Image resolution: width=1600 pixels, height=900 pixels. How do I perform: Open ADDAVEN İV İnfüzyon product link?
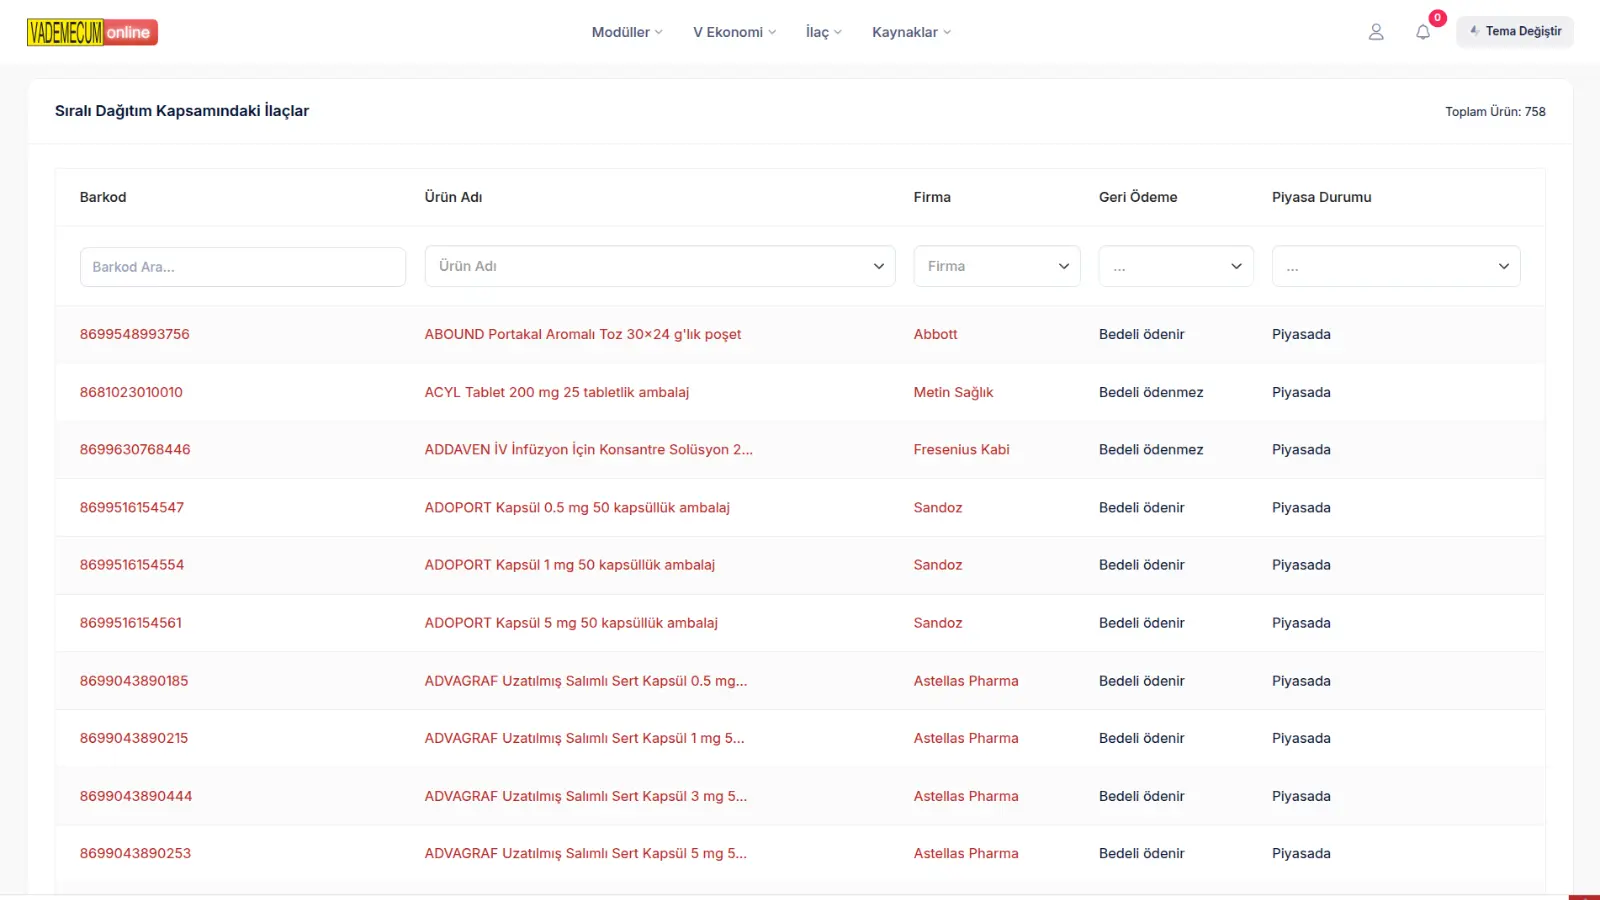[589, 449]
